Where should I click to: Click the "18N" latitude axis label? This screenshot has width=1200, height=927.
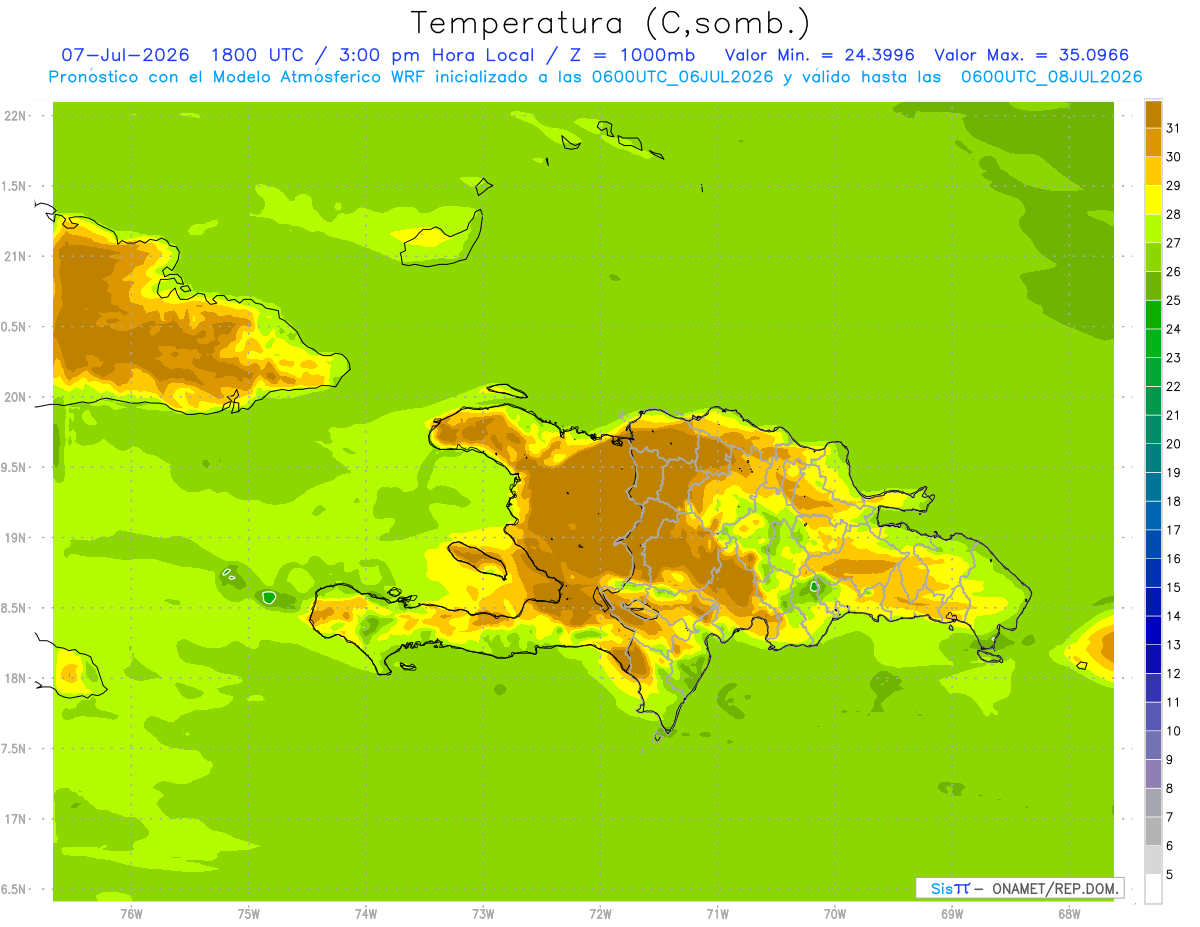pyautogui.click(x=15, y=678)
